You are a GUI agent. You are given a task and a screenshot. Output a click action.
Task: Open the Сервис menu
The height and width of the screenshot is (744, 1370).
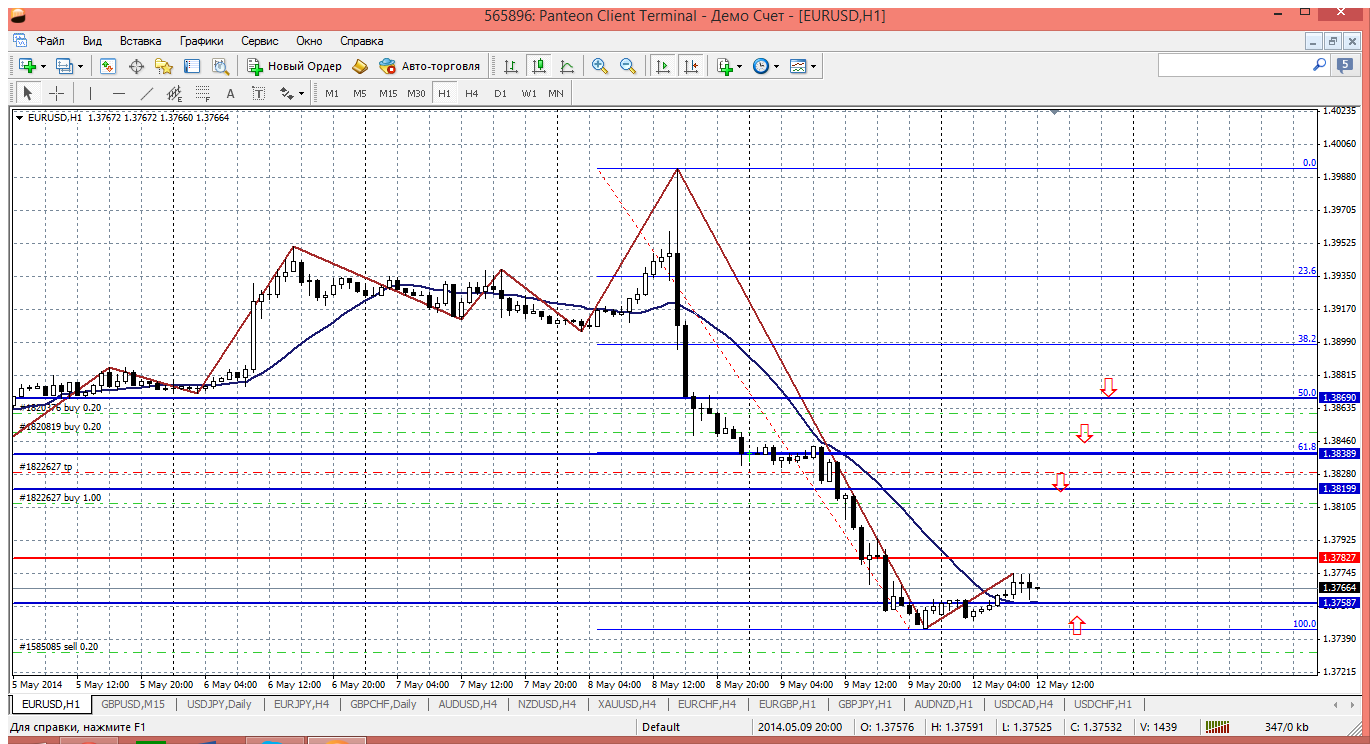coord(259,41)
